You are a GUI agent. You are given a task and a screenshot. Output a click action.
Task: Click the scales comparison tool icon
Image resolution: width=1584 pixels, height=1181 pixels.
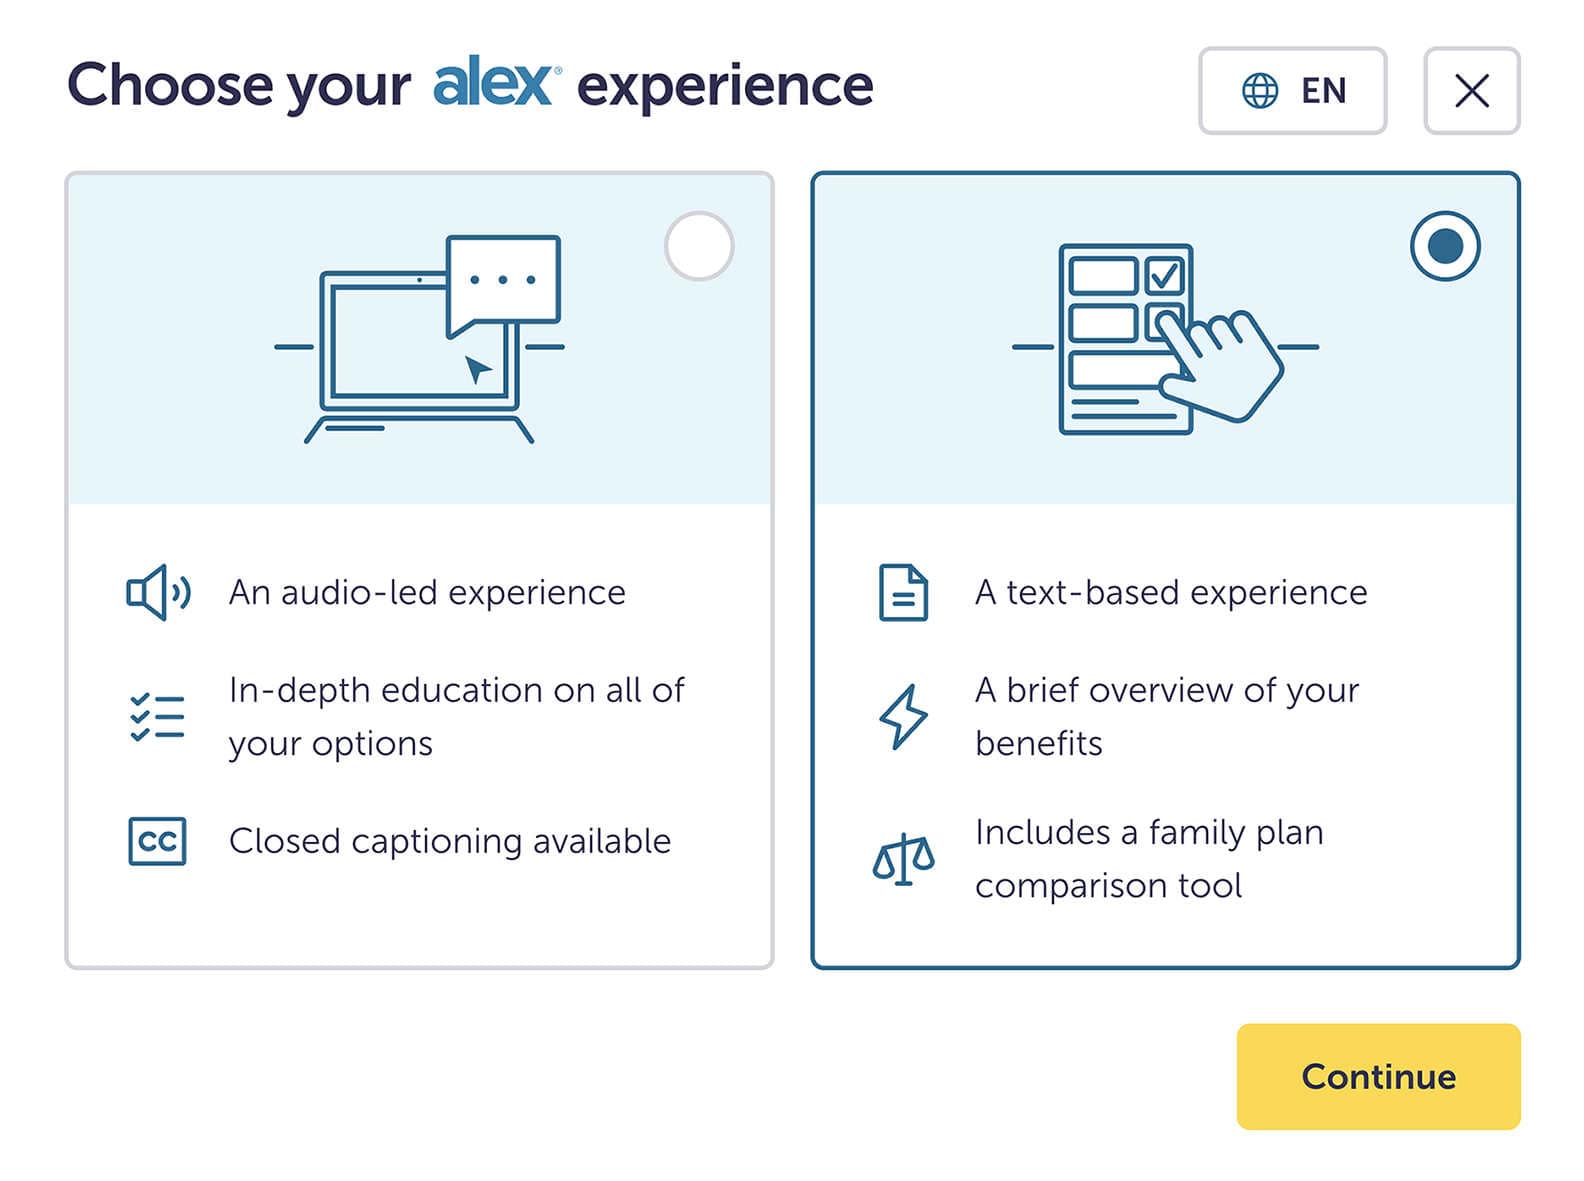click(x=905, y=858)
